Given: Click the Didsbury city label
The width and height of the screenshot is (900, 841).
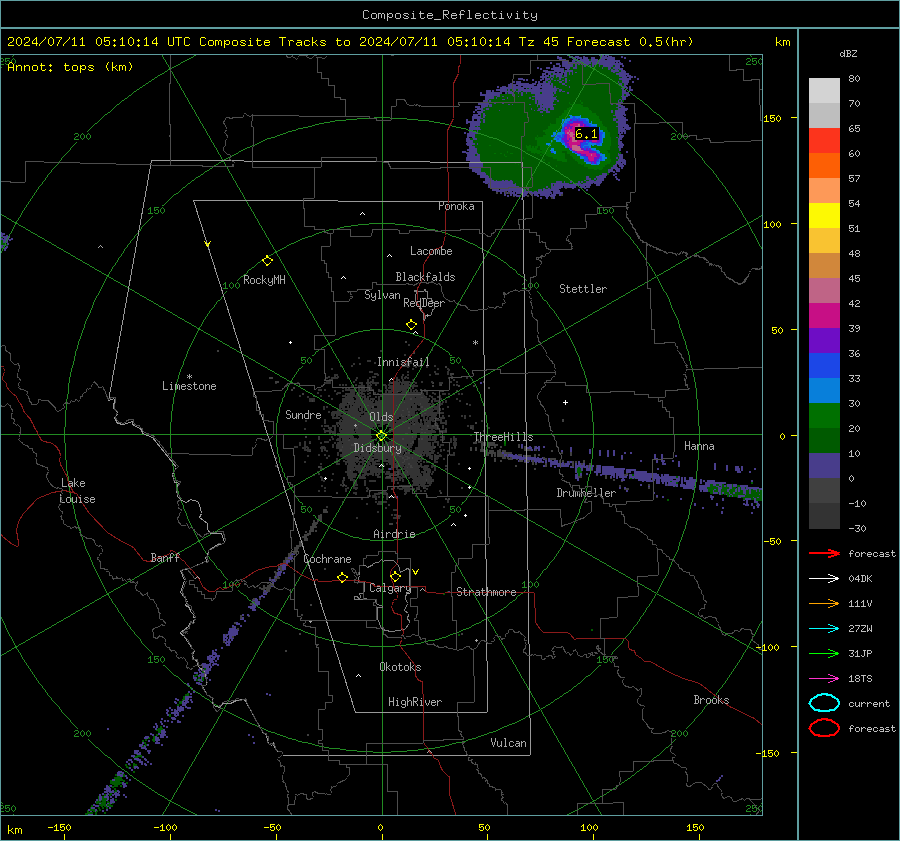Looking at the screenshot, I should [x=378, y=448].
